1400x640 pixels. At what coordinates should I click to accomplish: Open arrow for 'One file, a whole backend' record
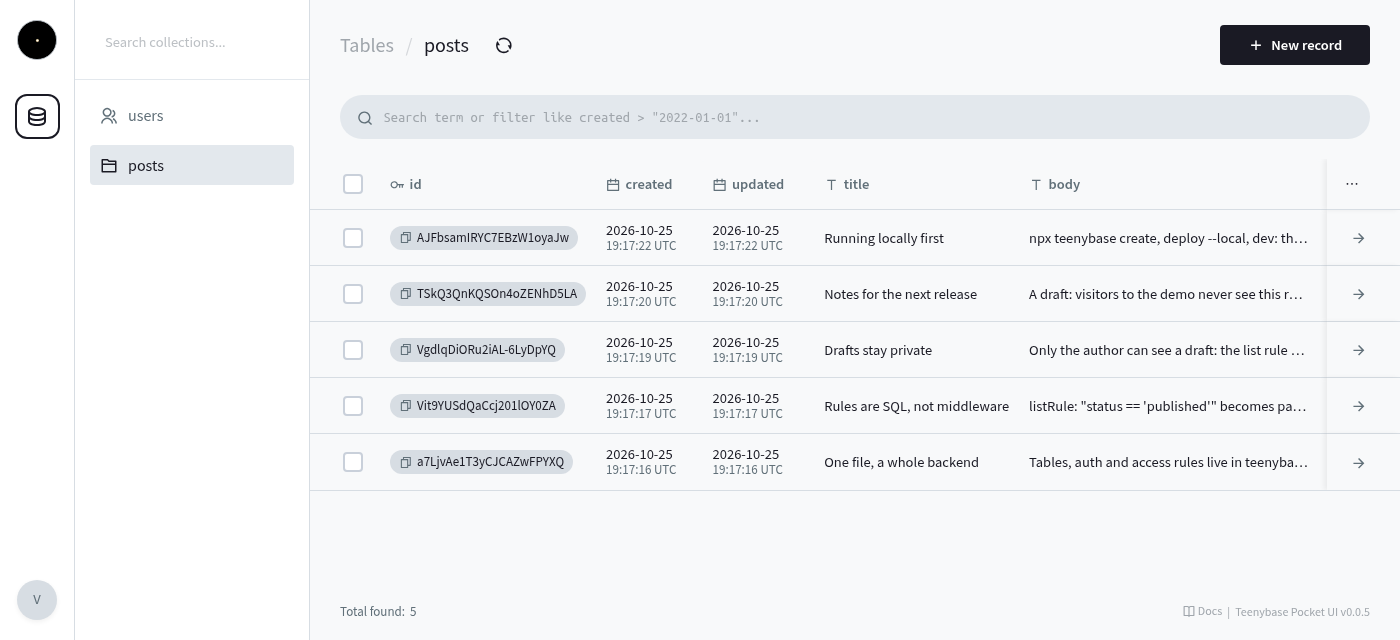point(1358,462)
